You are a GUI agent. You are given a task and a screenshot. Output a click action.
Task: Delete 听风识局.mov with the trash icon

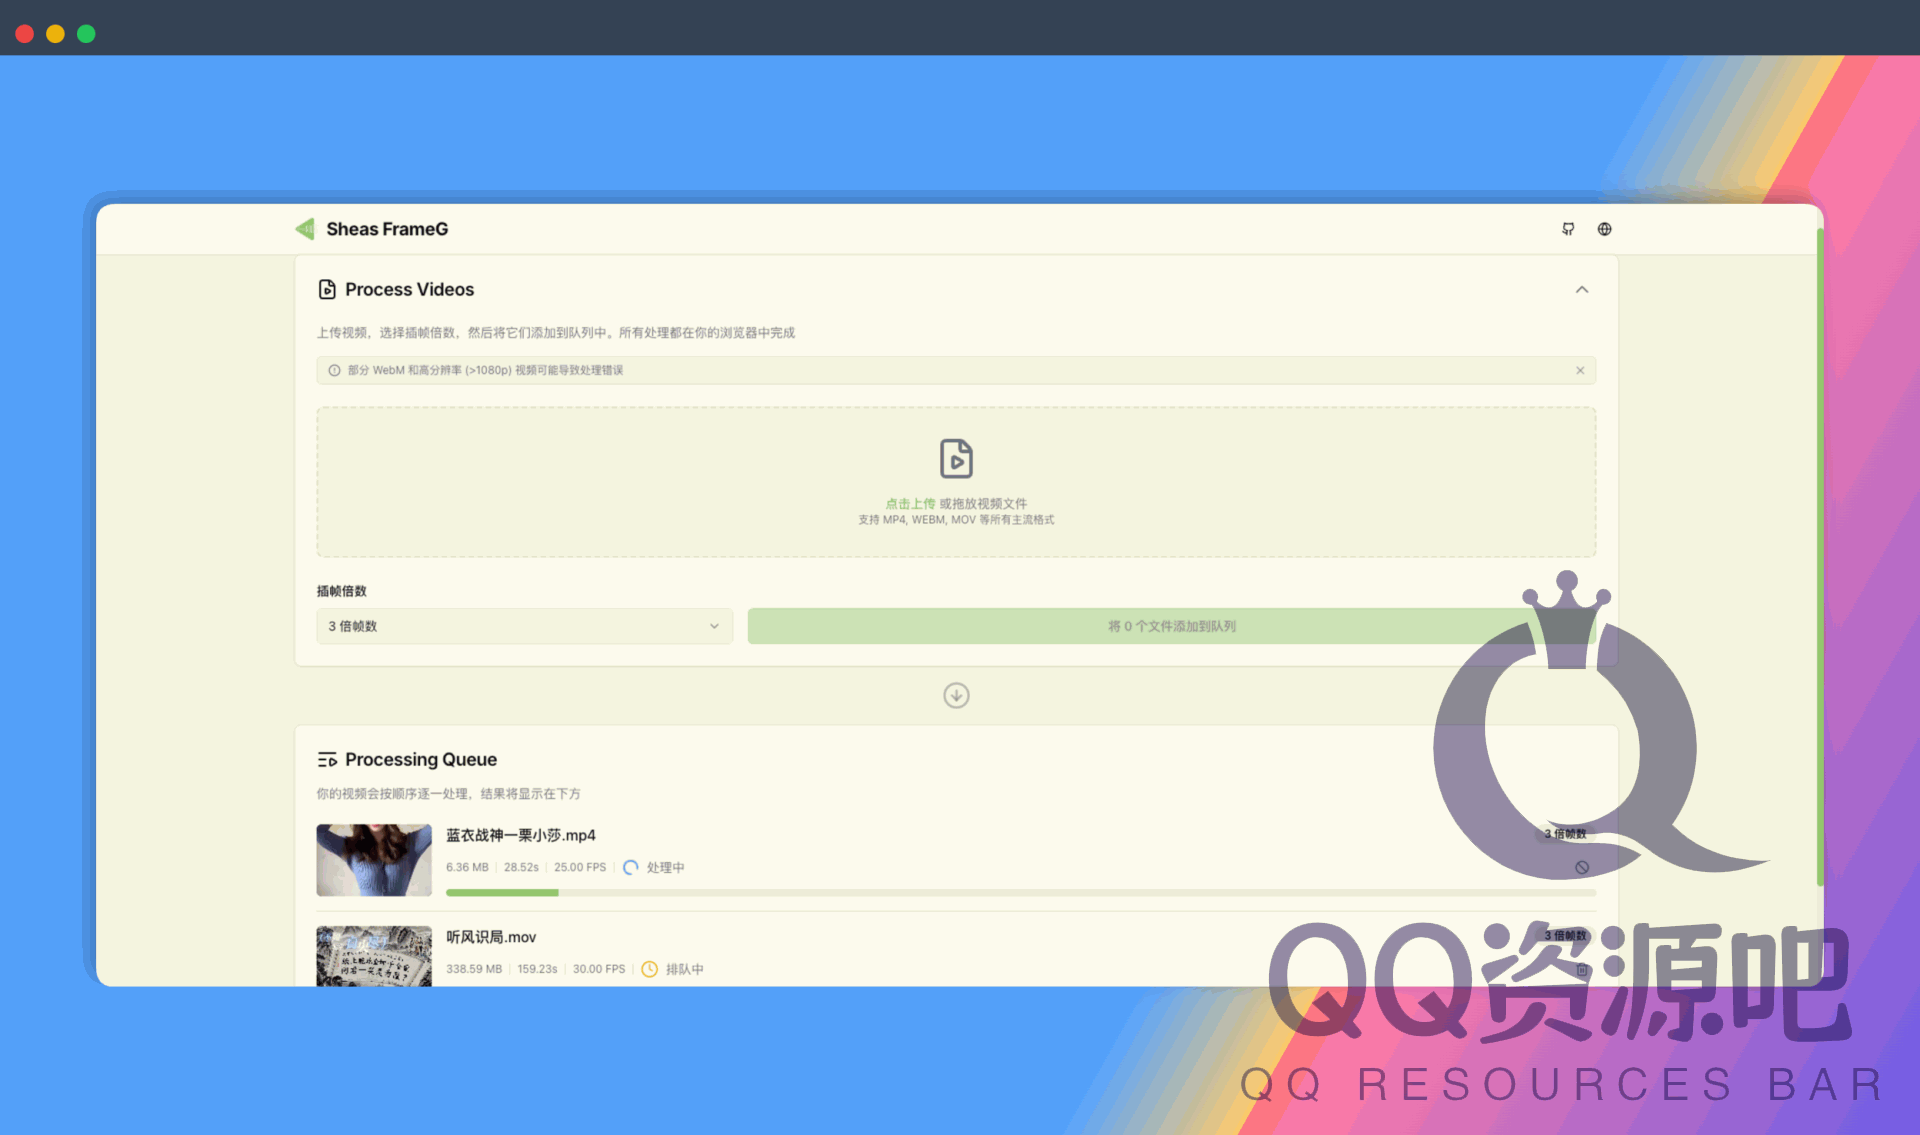coord(1582,969)
